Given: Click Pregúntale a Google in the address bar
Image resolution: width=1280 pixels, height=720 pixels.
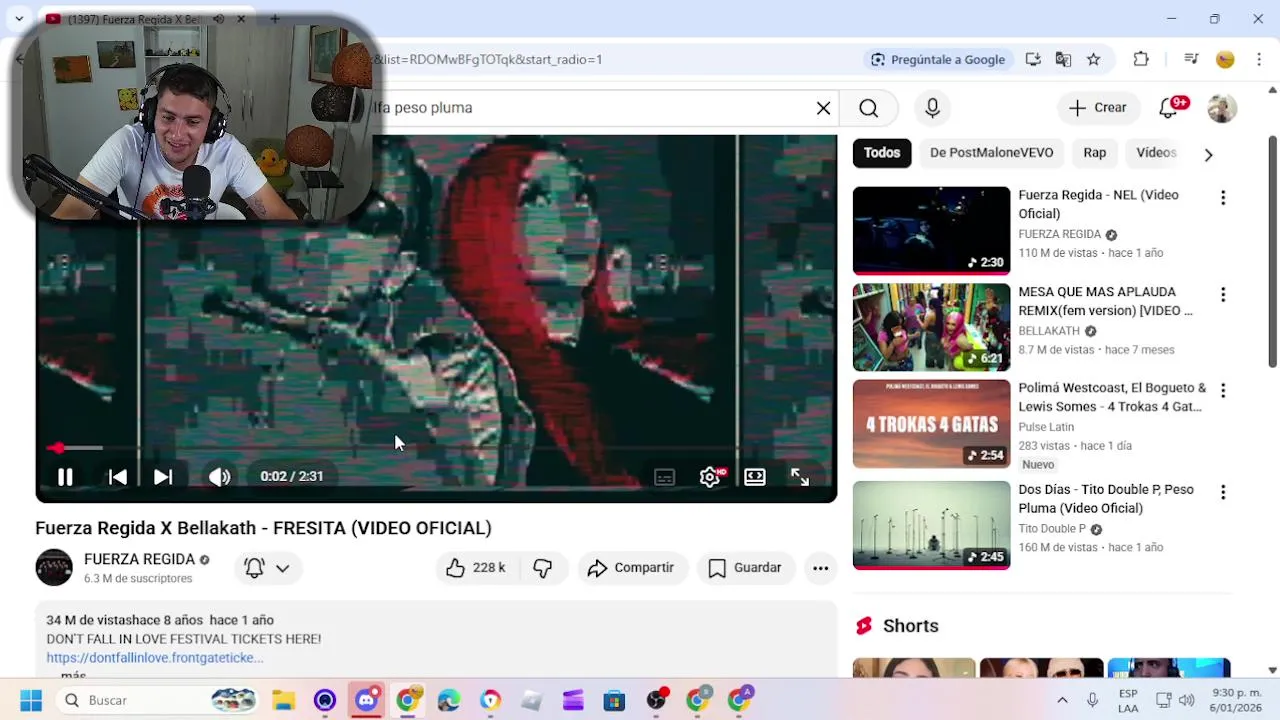Looking at the screenshot, I should click(937, 60).
